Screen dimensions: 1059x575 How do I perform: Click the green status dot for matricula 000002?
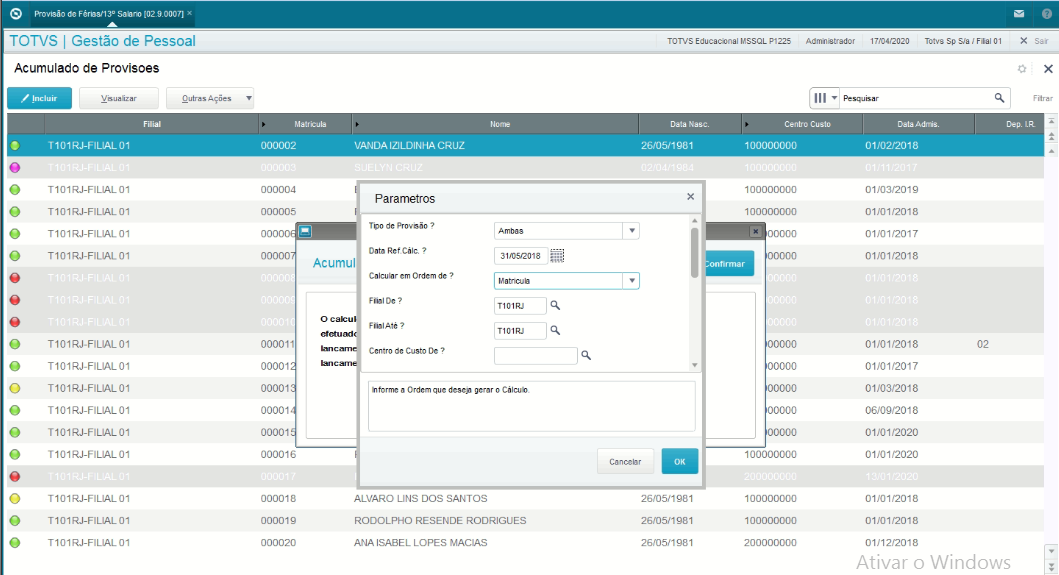coord(15,145)
